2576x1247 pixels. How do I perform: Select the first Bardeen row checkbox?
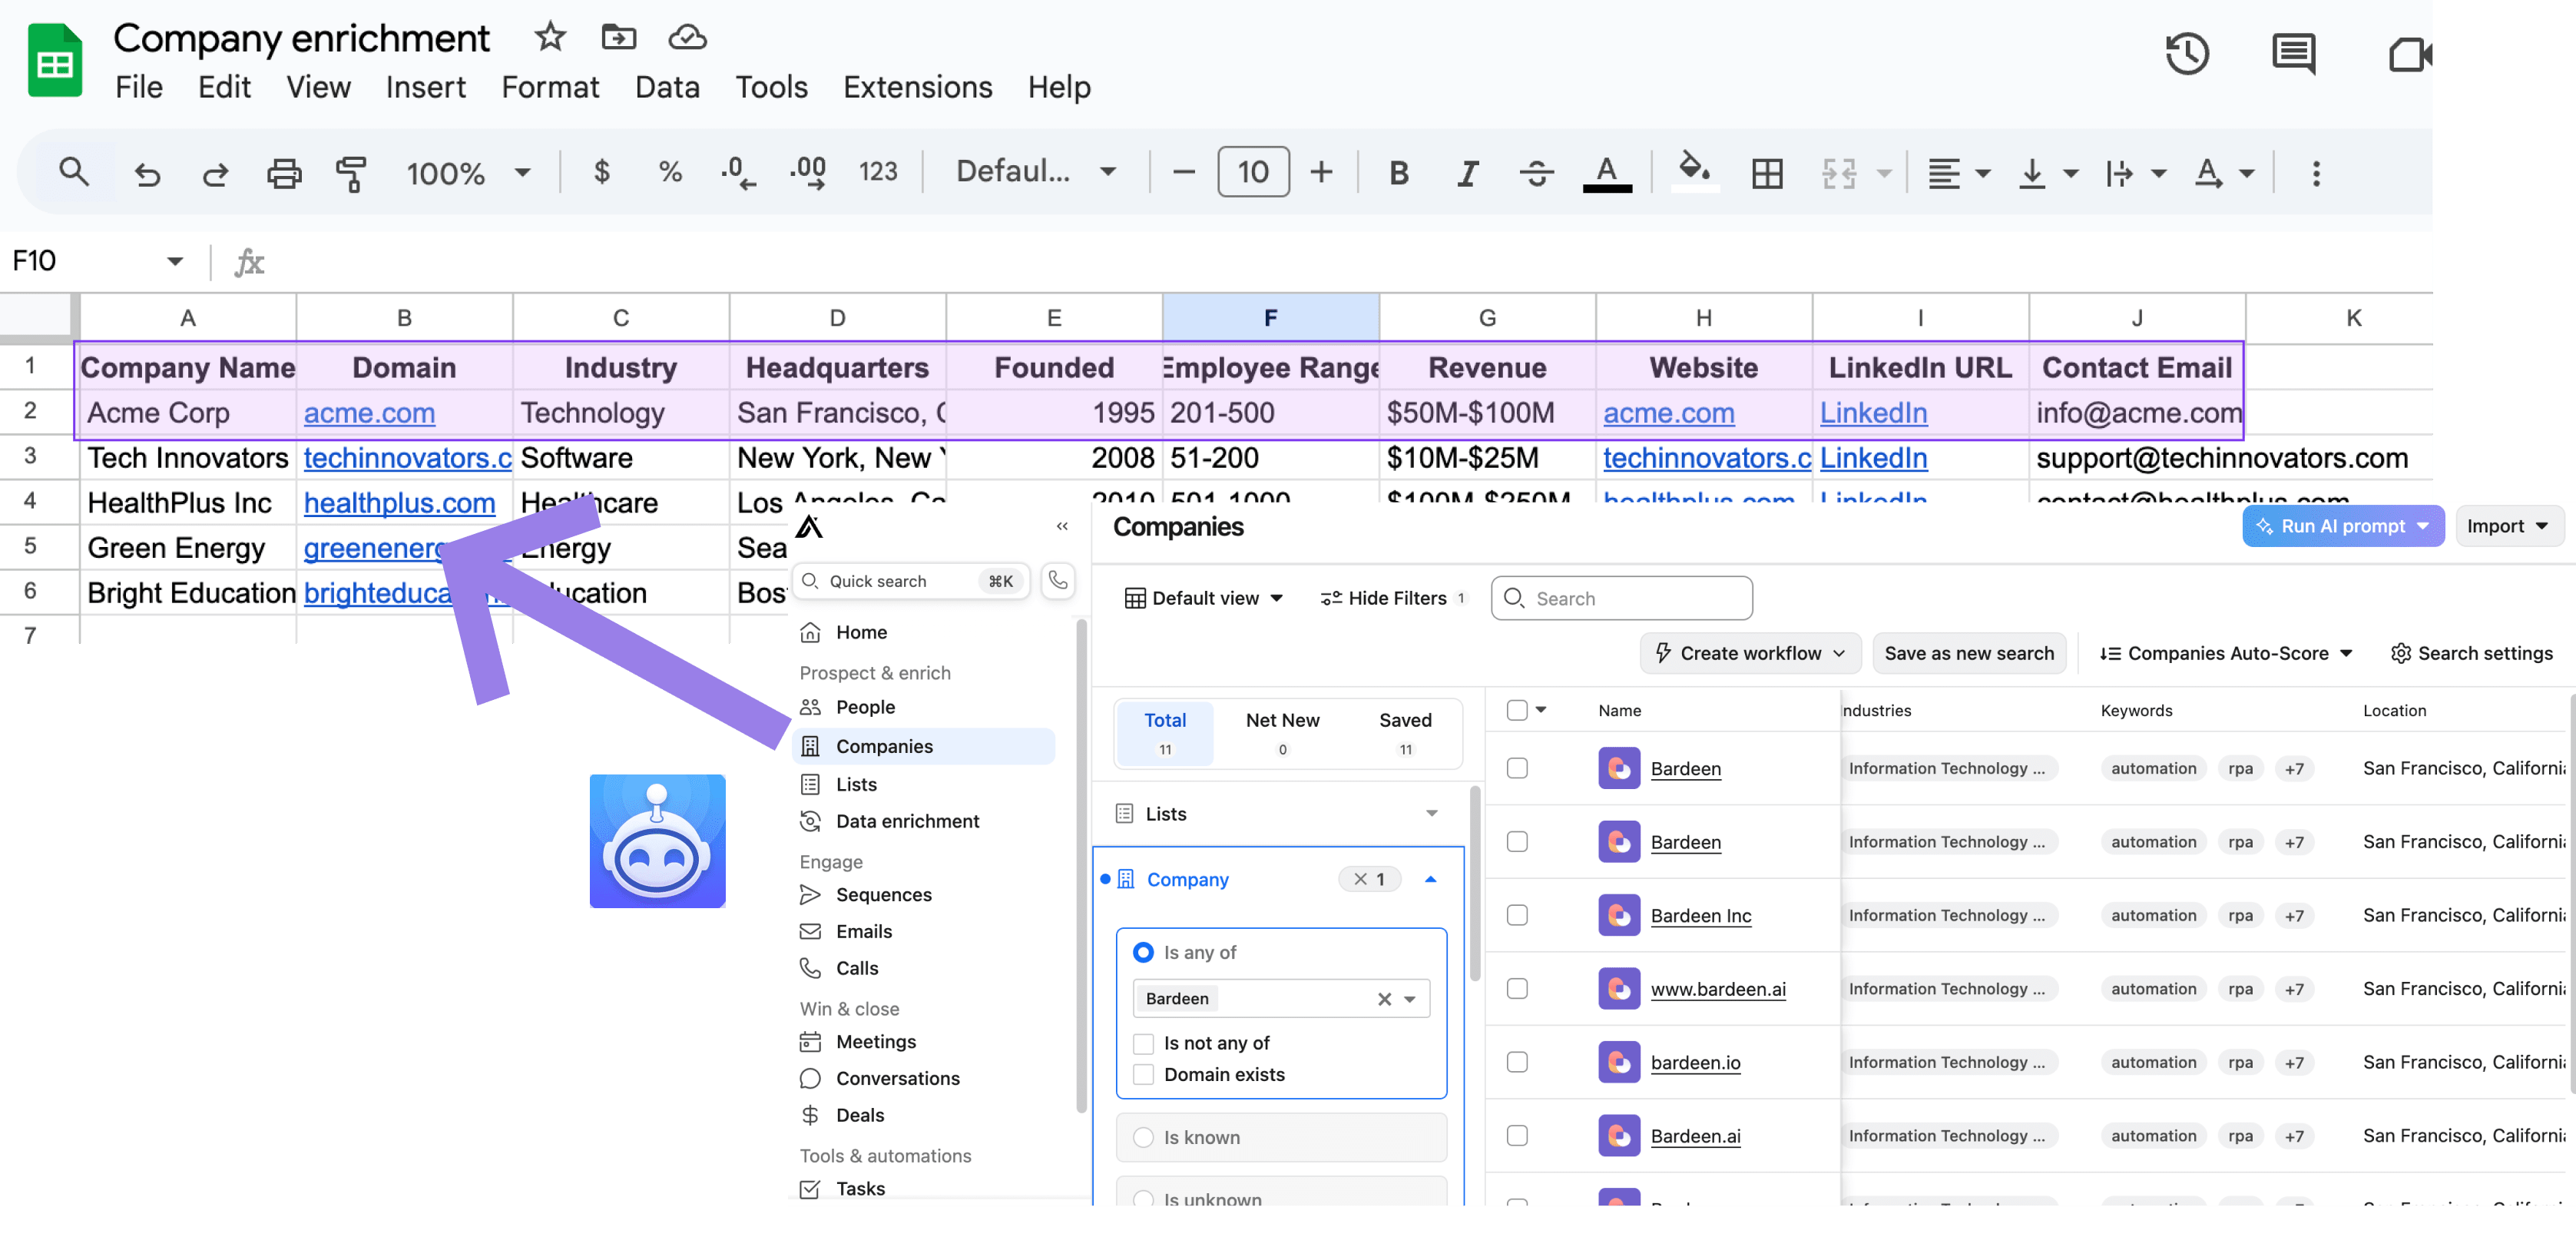pos(1517,768)
